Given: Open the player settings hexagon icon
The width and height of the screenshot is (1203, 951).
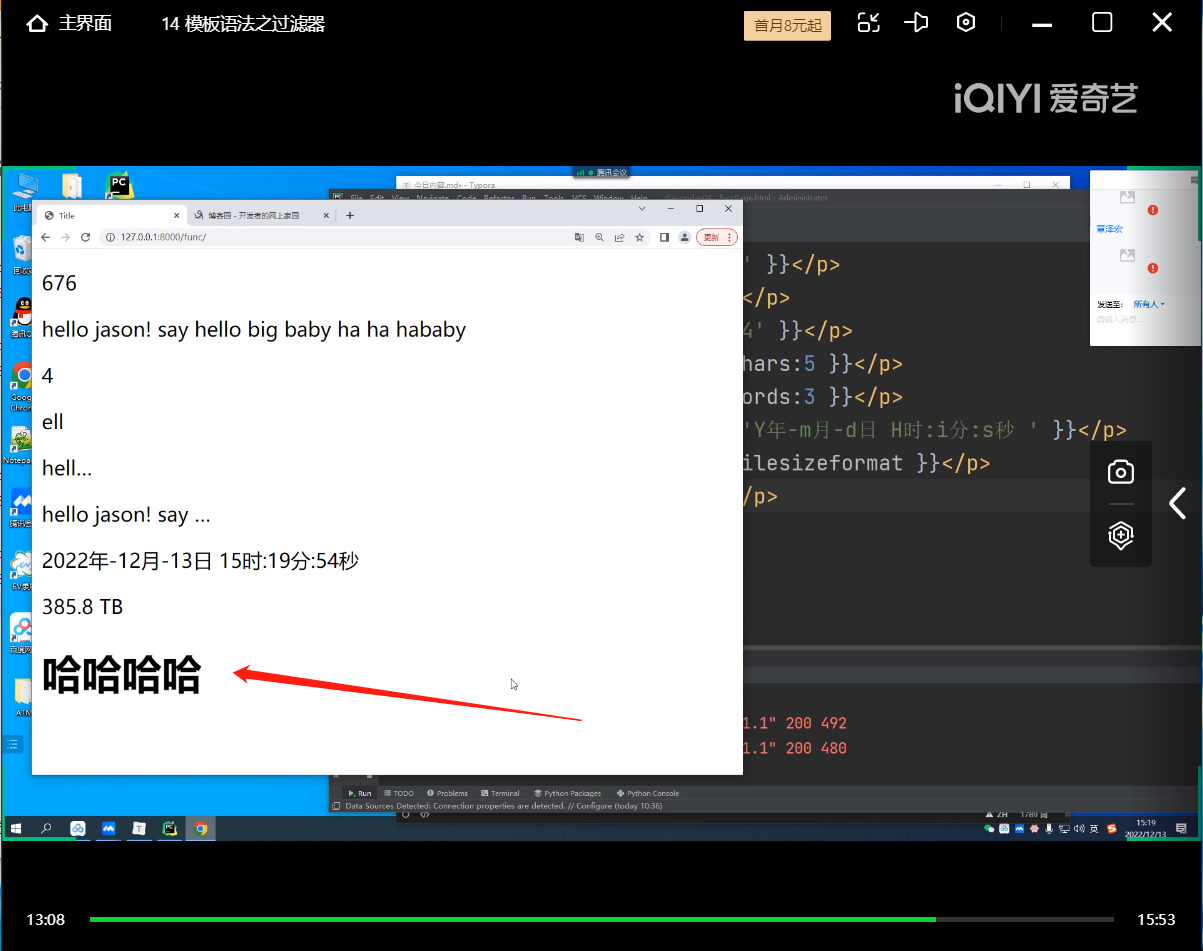Looking at the screenshot, I should pos(965,23).
